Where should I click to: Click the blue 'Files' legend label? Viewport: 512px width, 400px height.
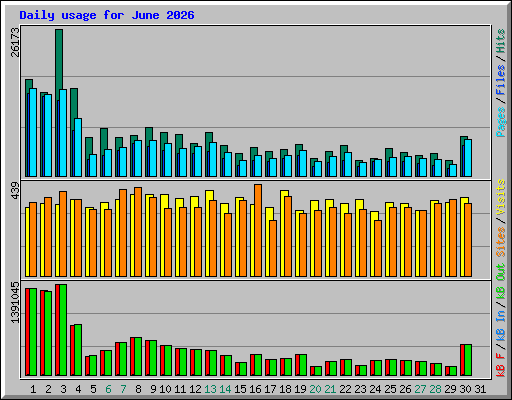(x=501, y=80)
